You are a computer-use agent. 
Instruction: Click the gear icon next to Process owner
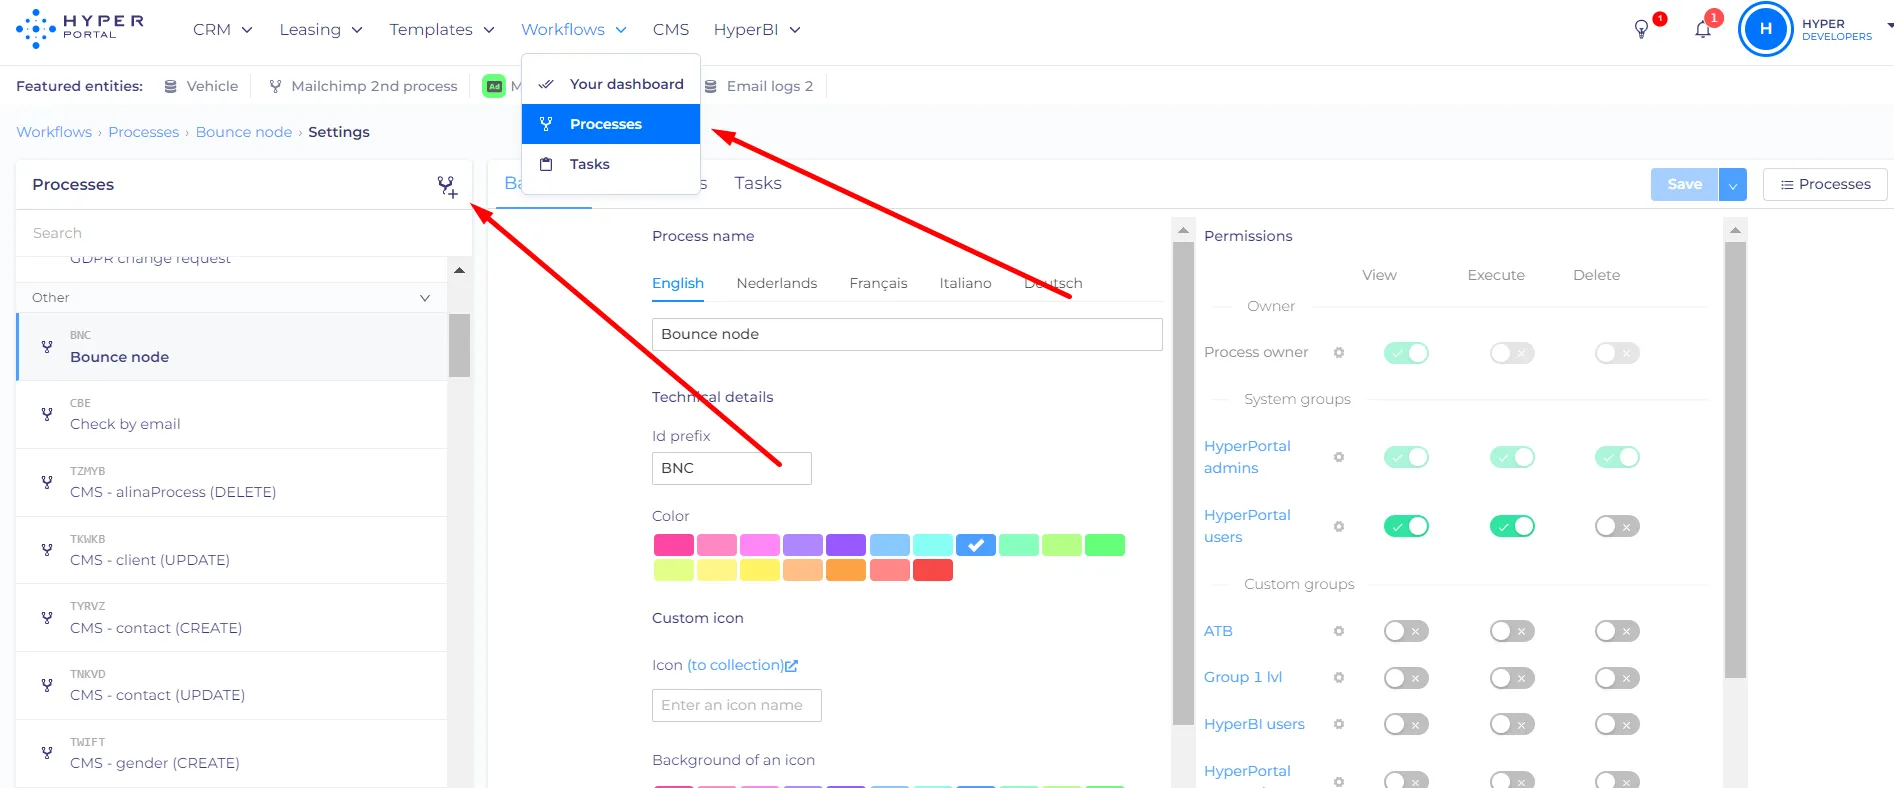tap(1339, 352)
